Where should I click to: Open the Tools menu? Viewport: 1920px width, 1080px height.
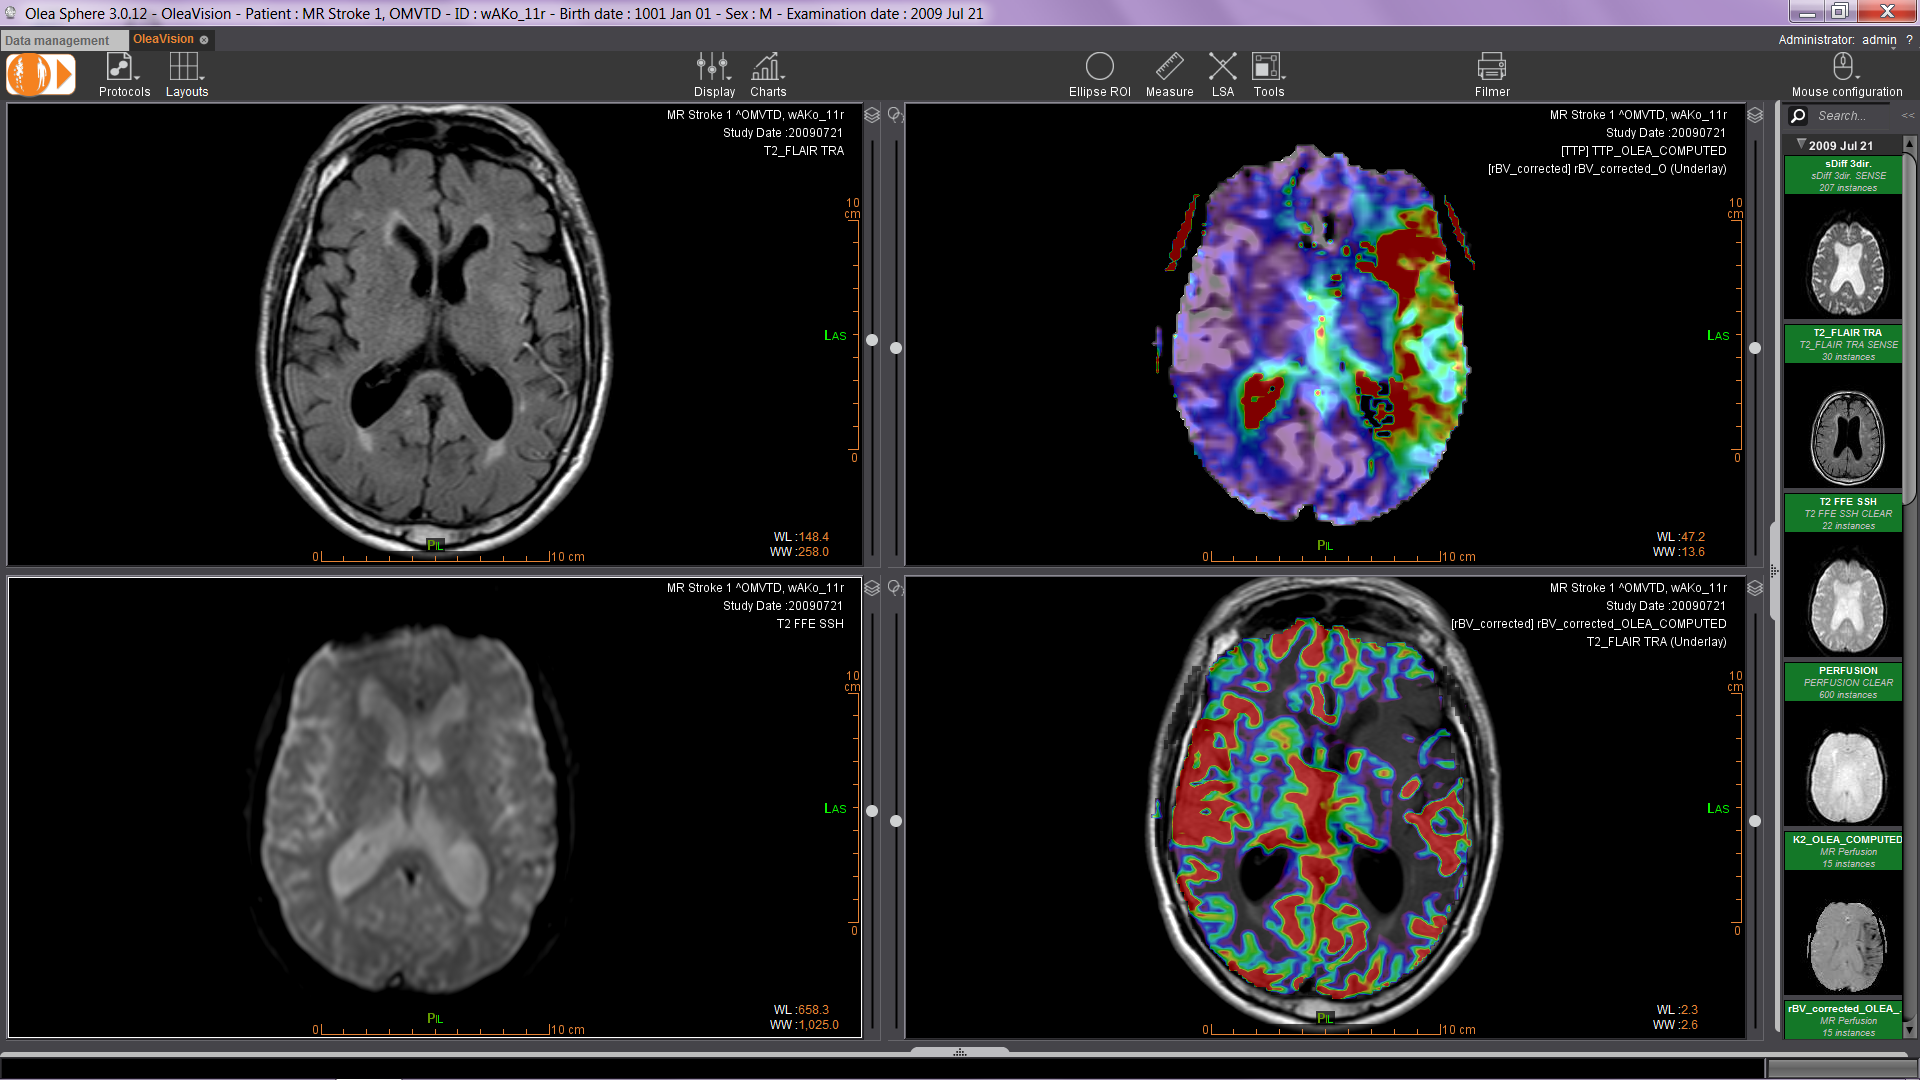pyautogui.click(x=1267, y=67)
